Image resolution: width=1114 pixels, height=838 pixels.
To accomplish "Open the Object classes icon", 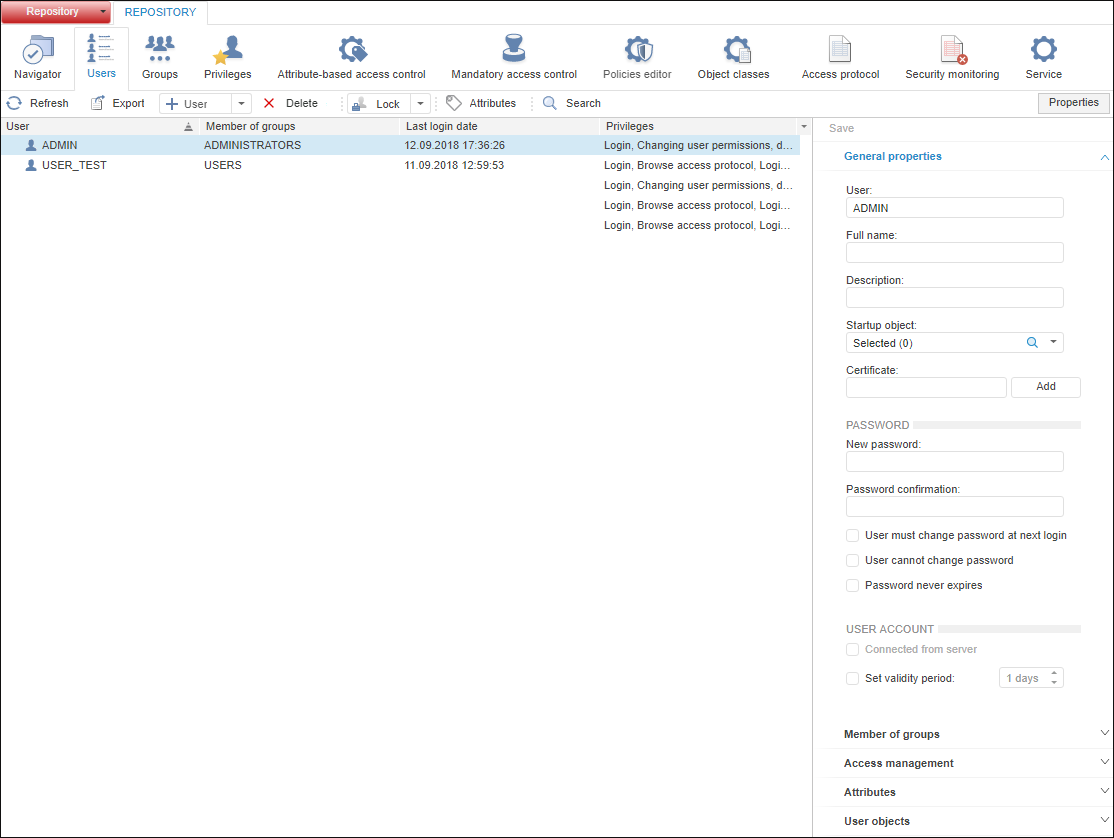I will tap(734, 50).
